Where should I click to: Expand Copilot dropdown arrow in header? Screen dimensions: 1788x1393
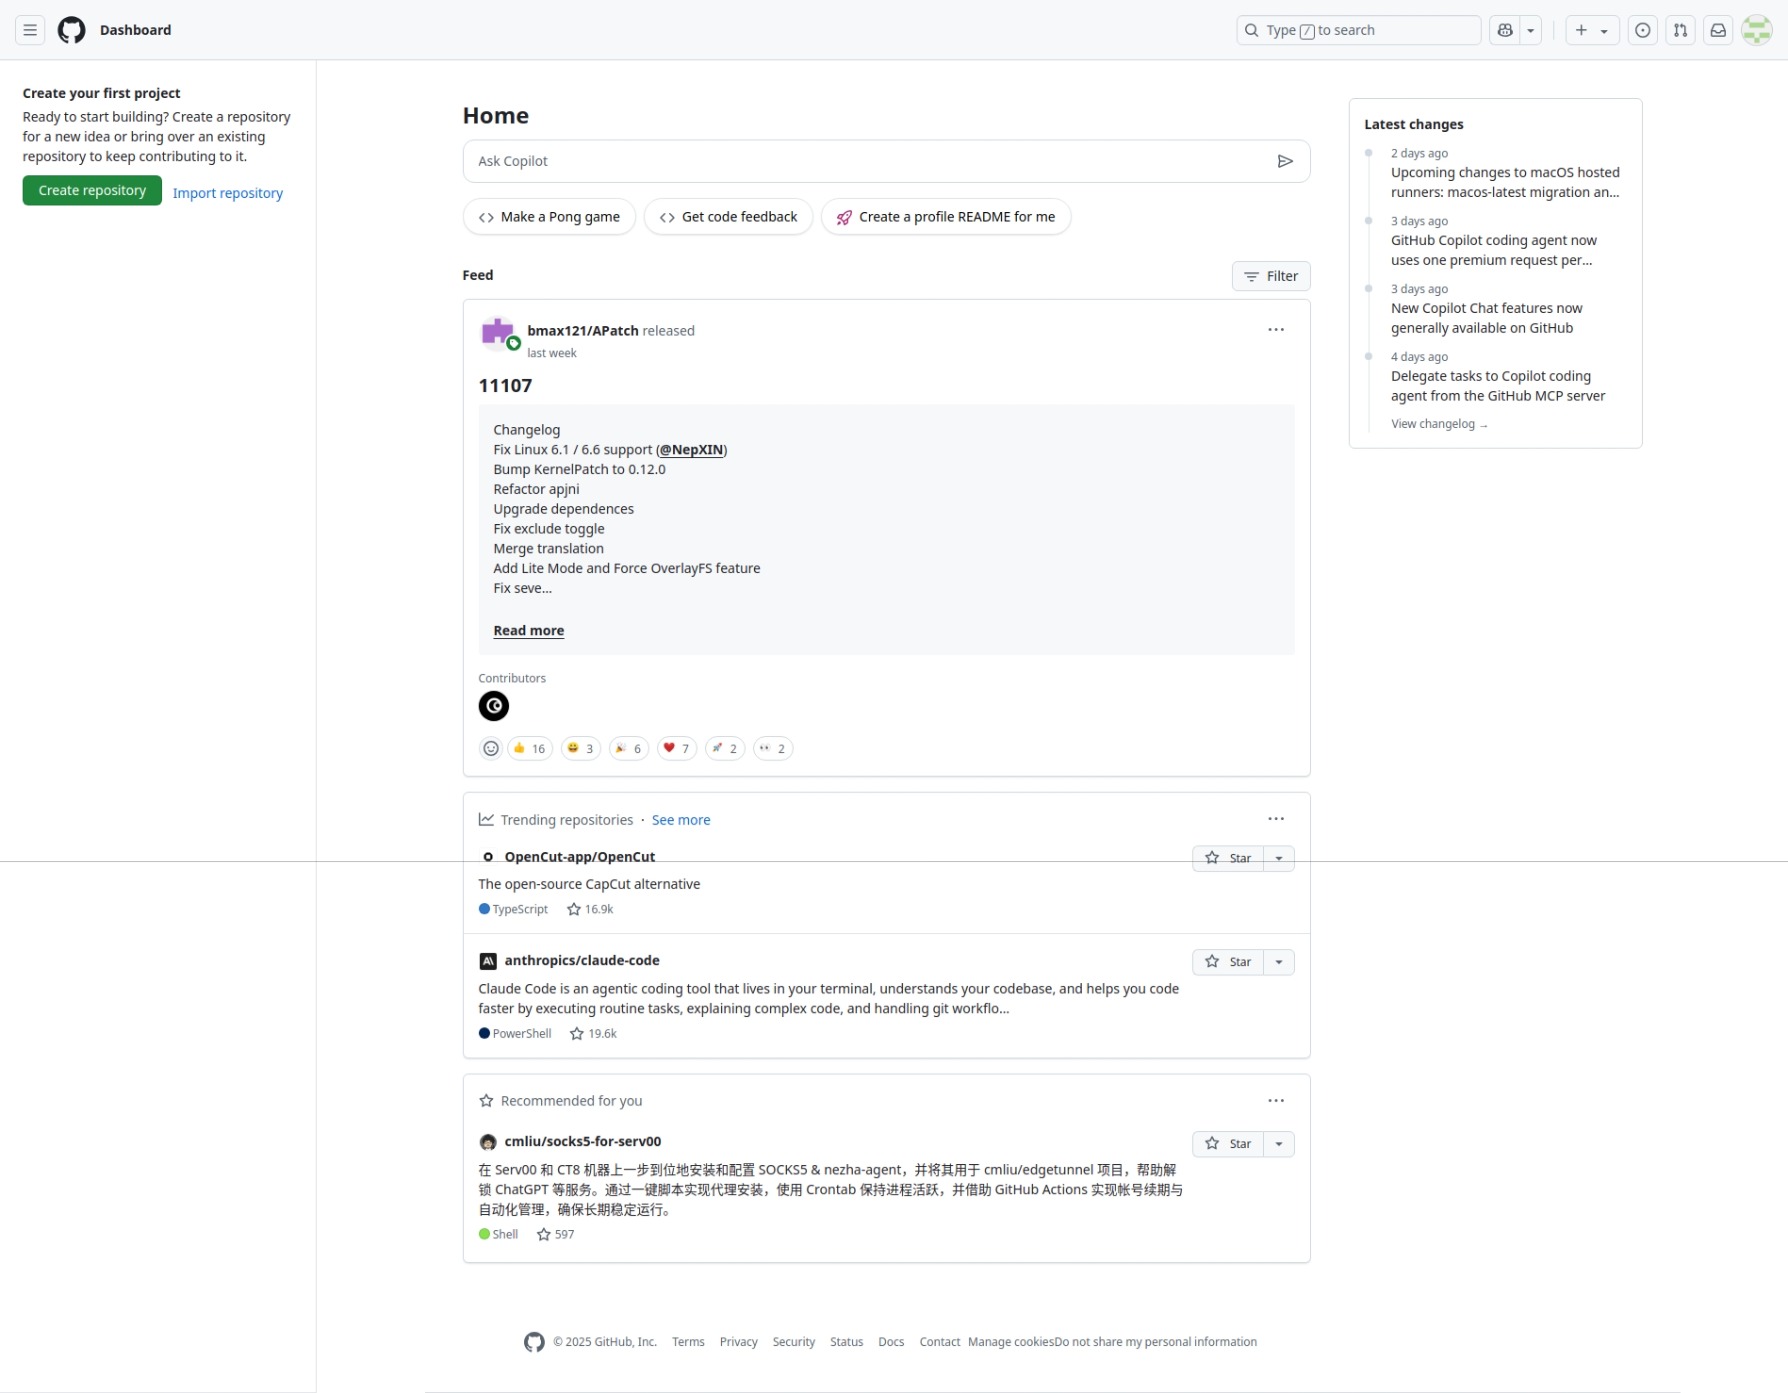[x=1531, y=30]
